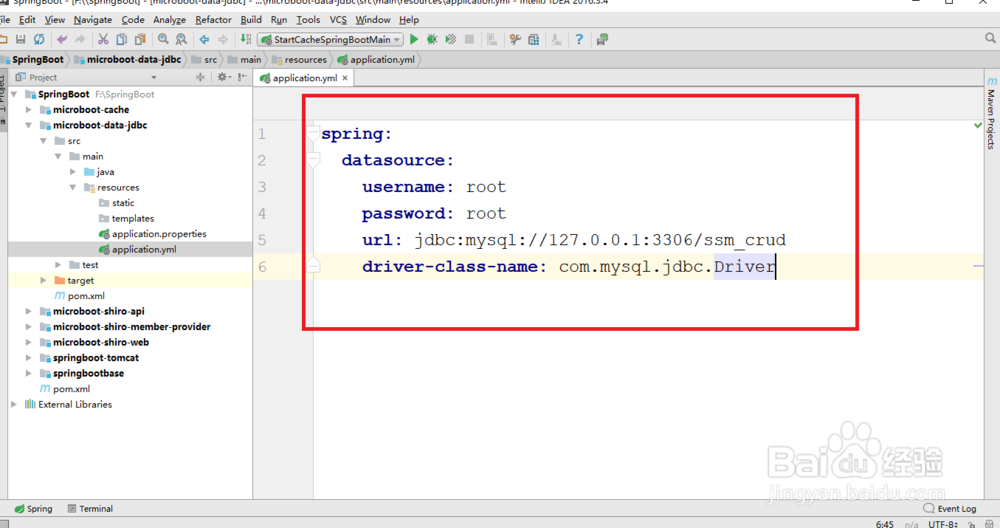
Task: Run StartCacheSpringBootMain with green play button
Action: coord(414,40)
